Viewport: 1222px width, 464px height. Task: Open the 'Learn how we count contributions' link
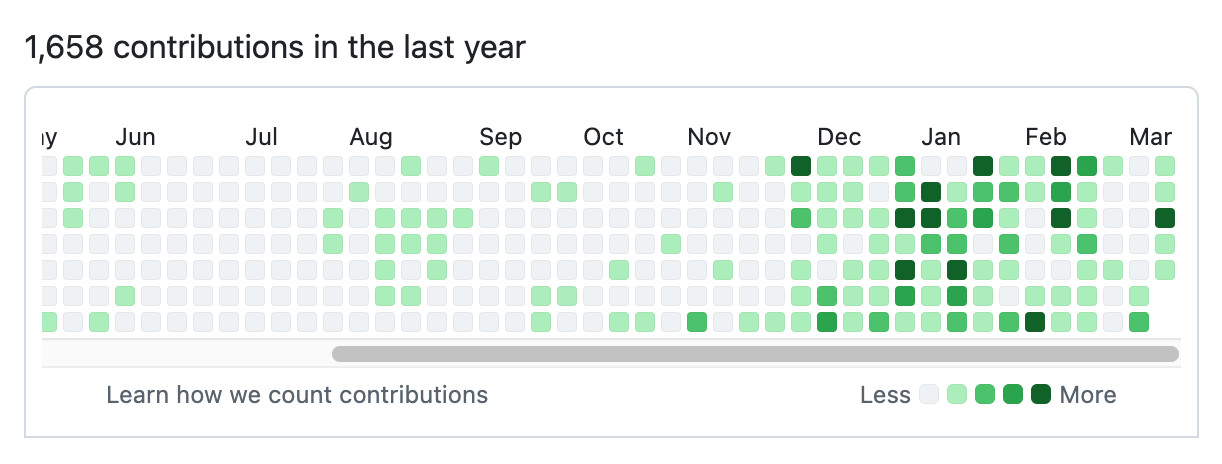297,395
